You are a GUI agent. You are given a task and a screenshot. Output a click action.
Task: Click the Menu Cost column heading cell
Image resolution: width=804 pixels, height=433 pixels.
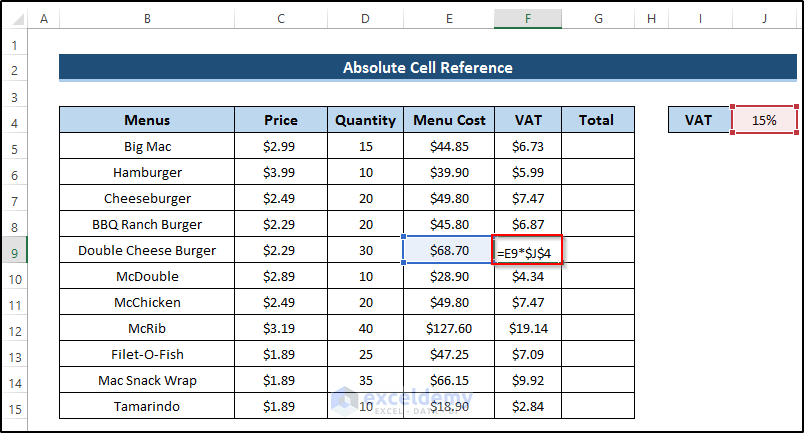point(449,120)
